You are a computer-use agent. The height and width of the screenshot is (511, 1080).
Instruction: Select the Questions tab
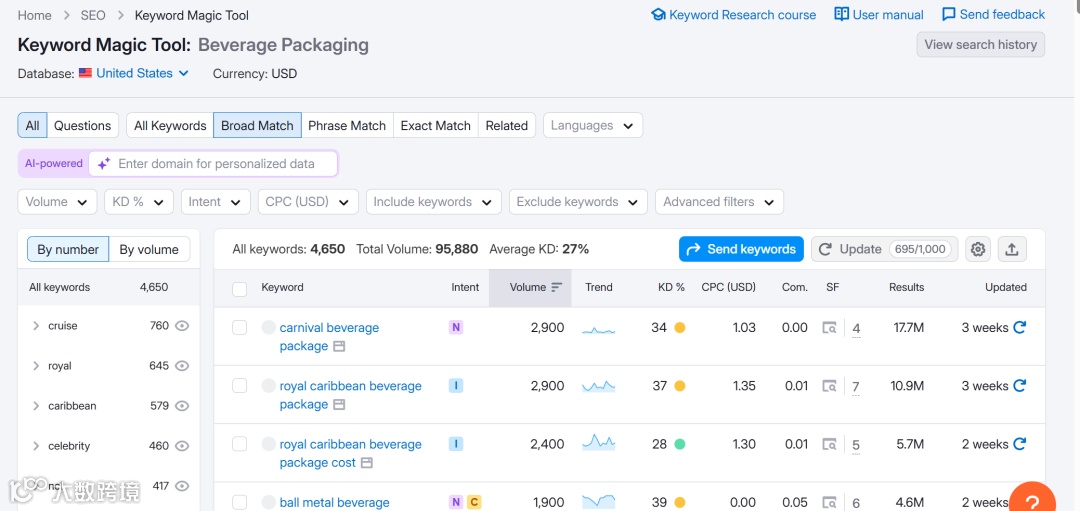click(x=82, y=125)
